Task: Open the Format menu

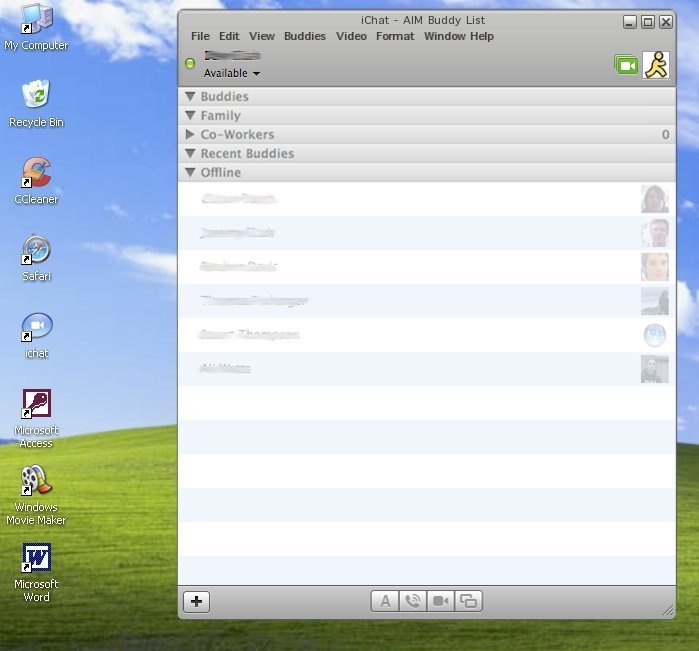Action: click(x=395, y=36)
